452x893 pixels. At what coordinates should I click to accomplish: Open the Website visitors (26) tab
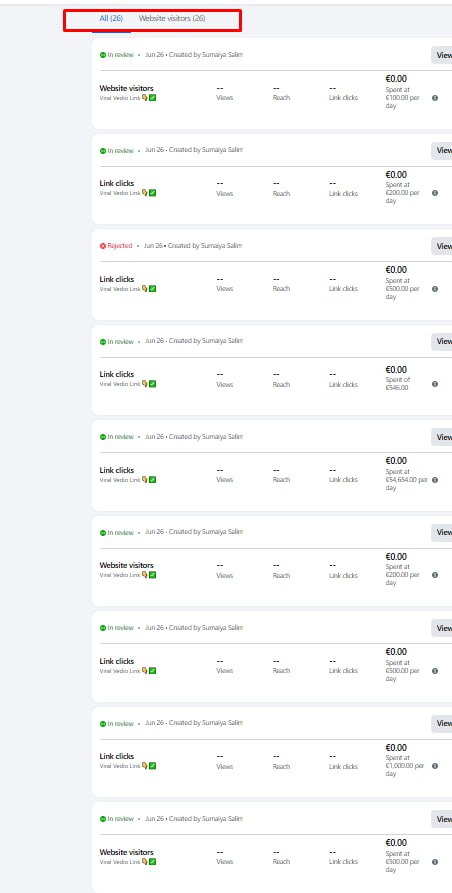[172, 18]
